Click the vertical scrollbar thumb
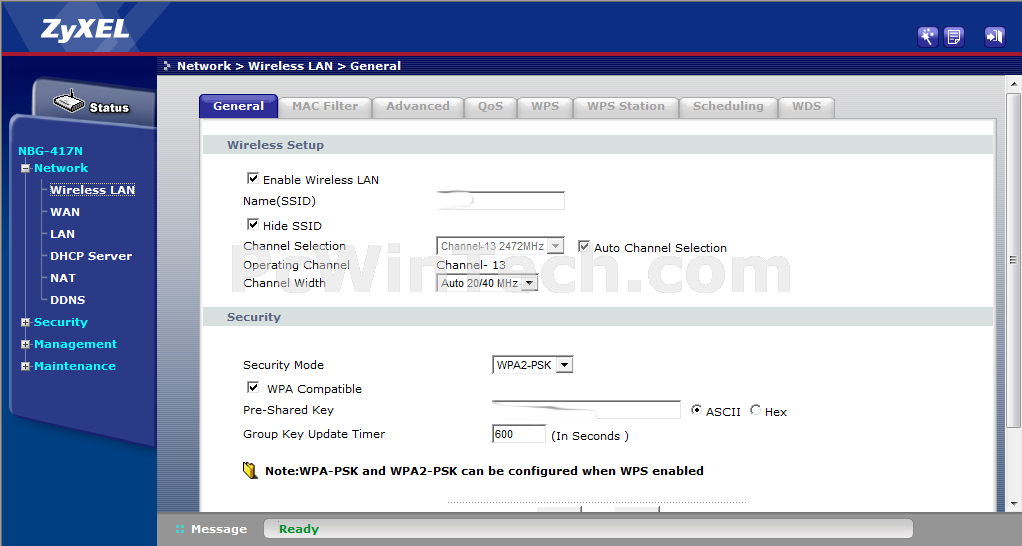The width and height of the screenshot is (1022, 546). pos(1013,261)
